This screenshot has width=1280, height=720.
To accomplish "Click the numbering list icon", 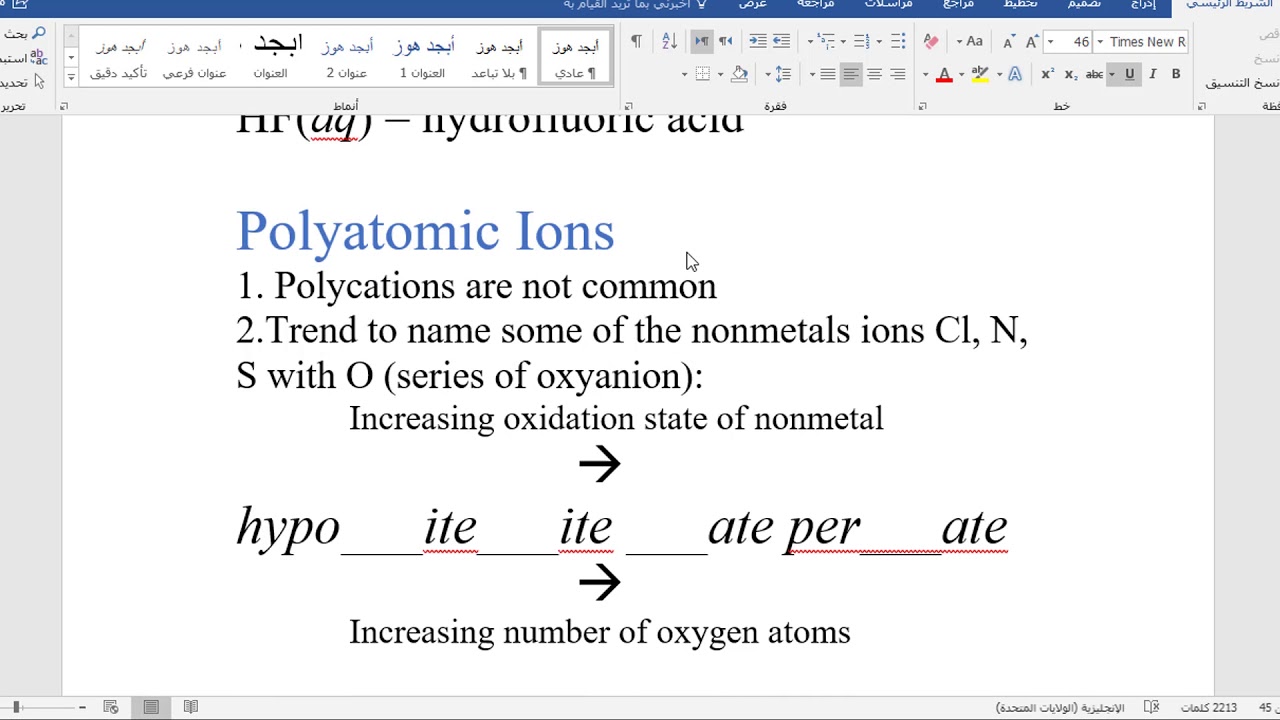I will (861, 41).
